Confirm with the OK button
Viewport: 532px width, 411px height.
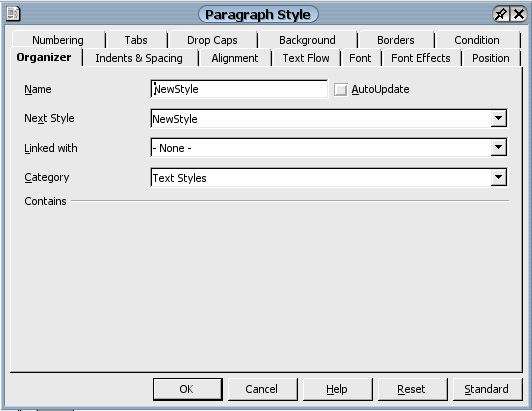pos(187,389)
